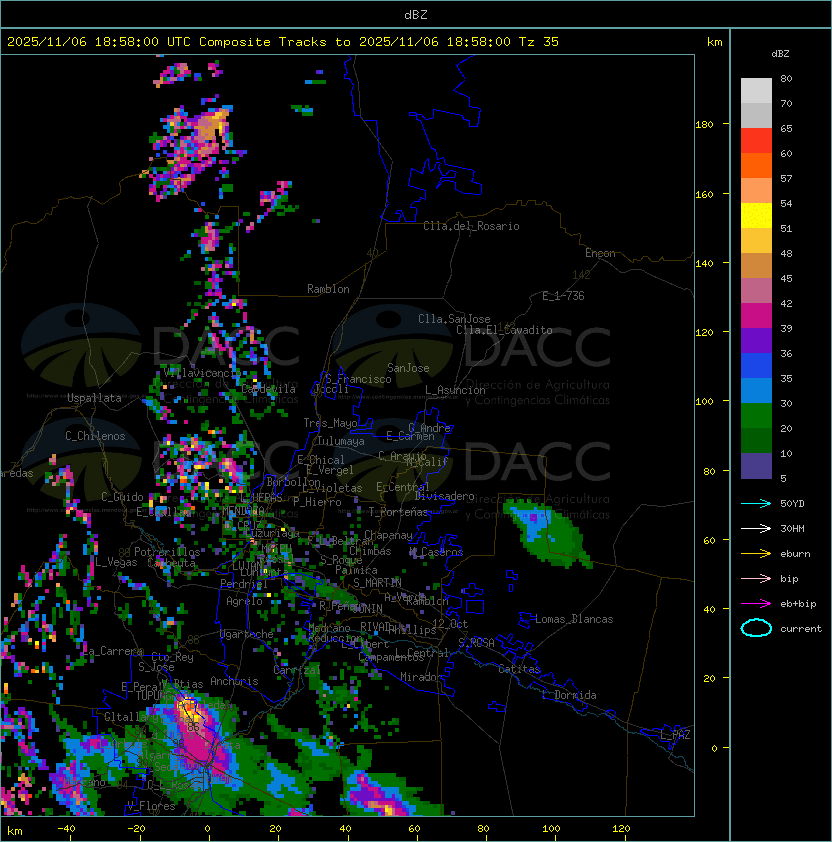Select the slate 5-10 dBZ swatch
Image resolution: width=832 pixels, height=842 pixels.
click(756, 466)
